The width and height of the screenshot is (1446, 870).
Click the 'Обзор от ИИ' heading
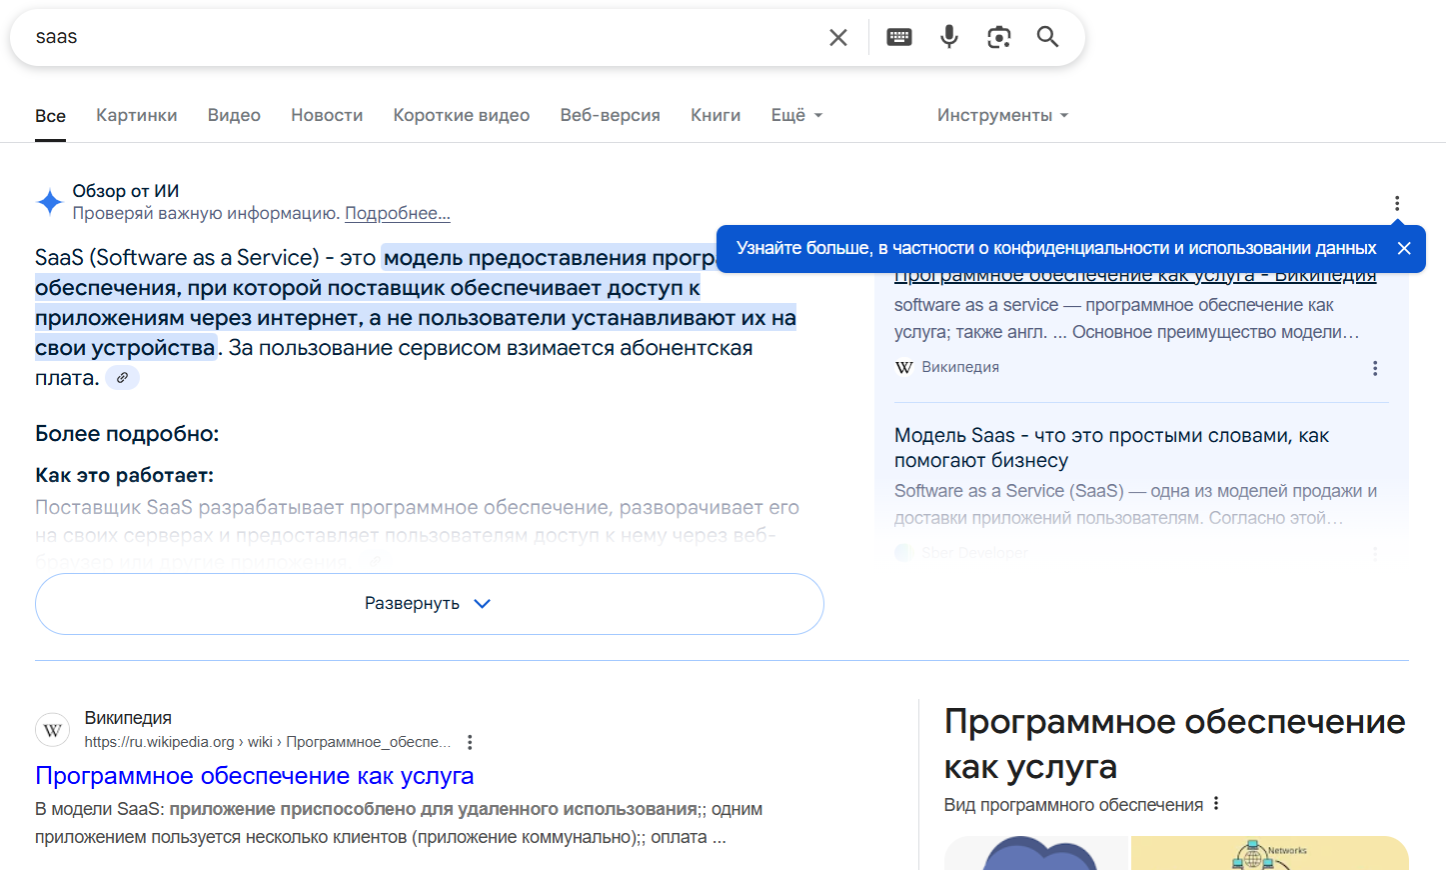(x=126, y=191)
